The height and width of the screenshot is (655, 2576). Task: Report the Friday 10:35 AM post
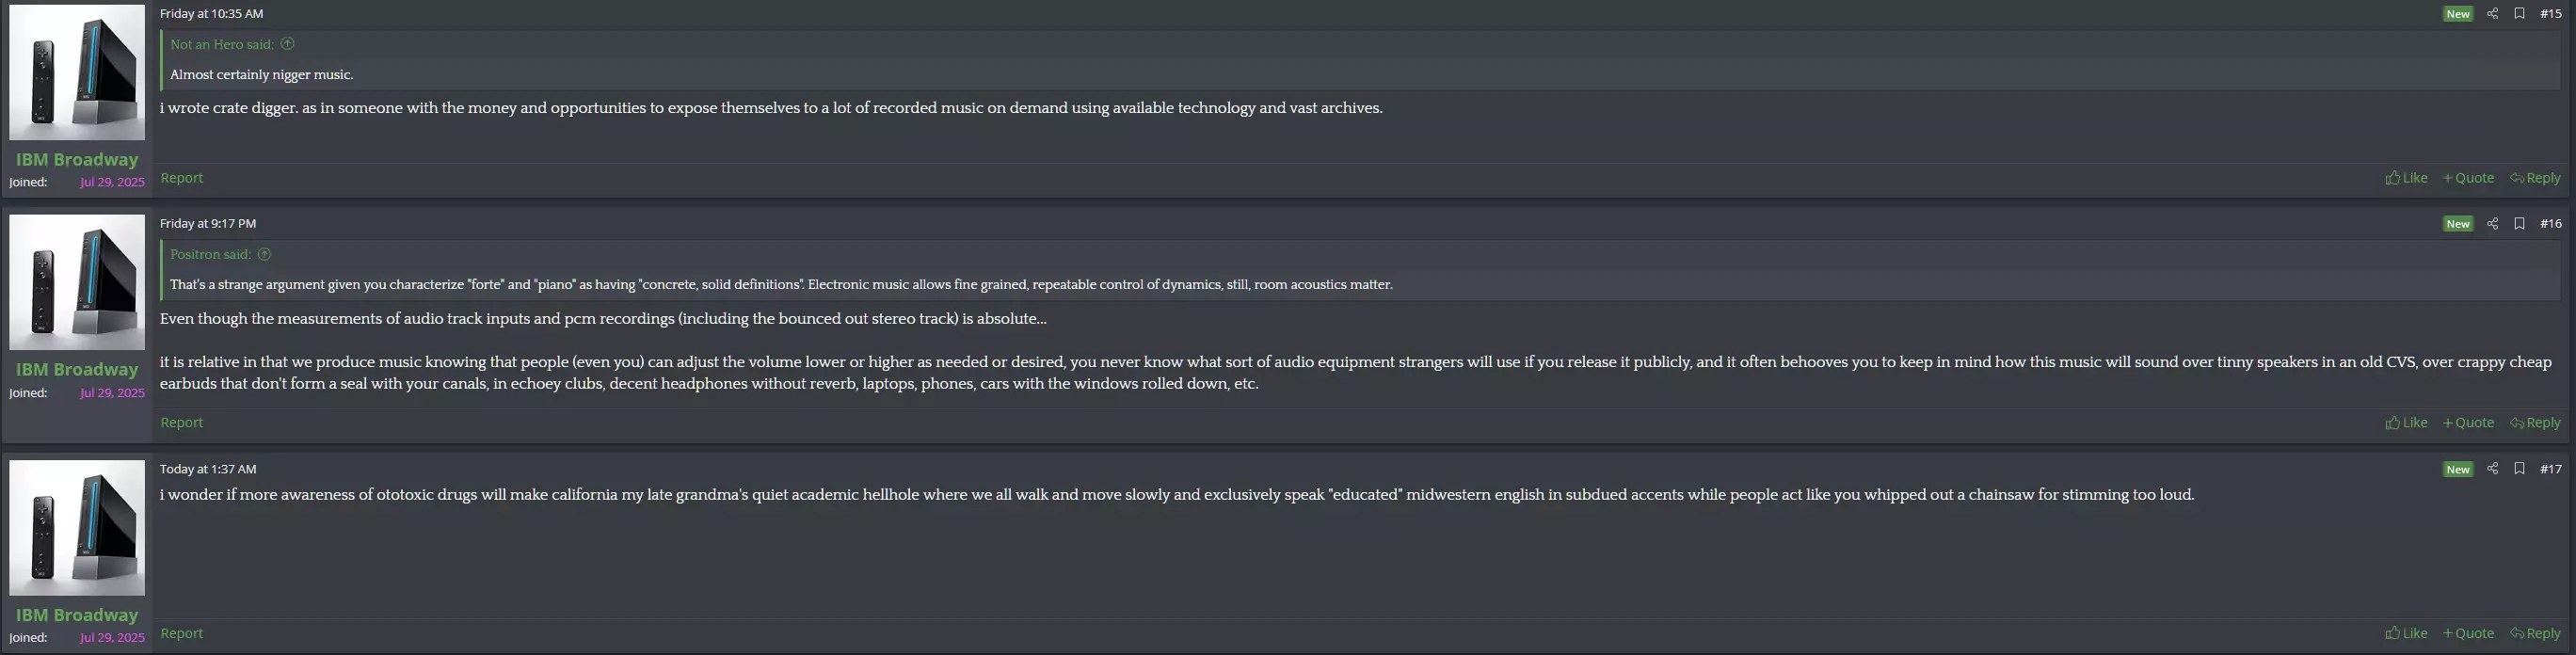coord(182,178)
